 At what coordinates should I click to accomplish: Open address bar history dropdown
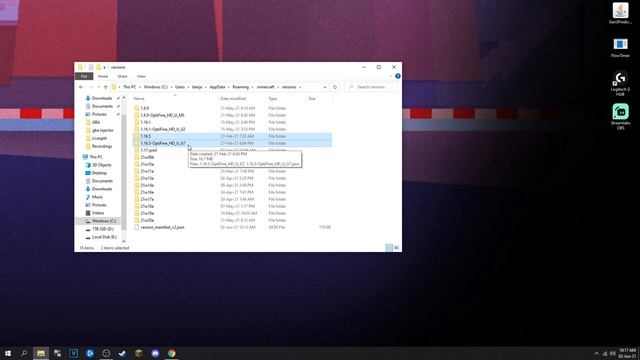point(325,87)
